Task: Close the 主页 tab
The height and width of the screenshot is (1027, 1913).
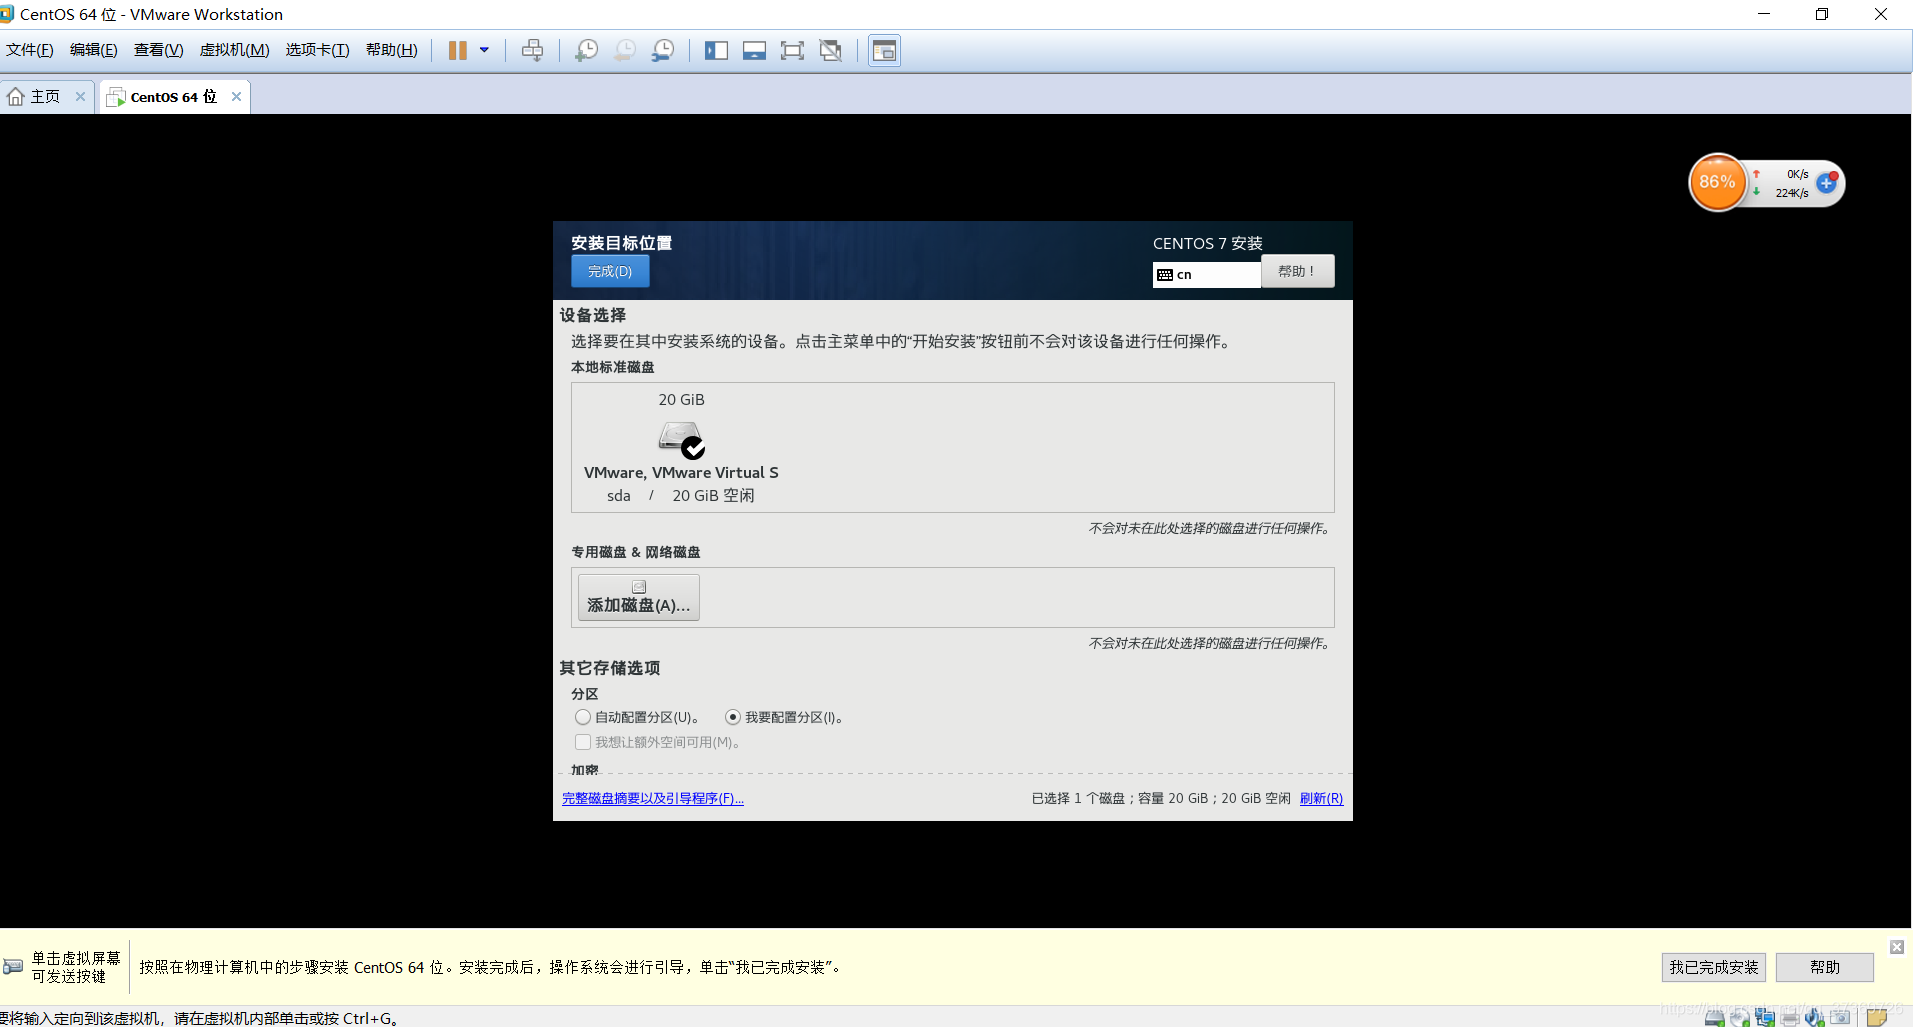Action: pos(80,96)
